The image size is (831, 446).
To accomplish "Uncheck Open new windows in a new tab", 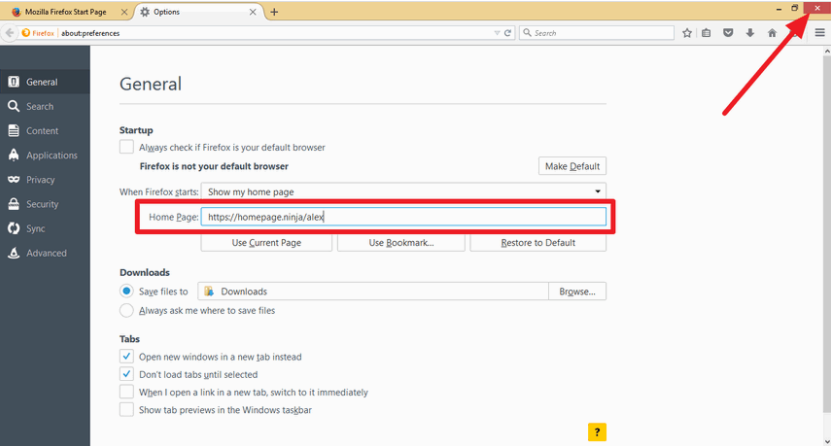I will coord(126,356).
